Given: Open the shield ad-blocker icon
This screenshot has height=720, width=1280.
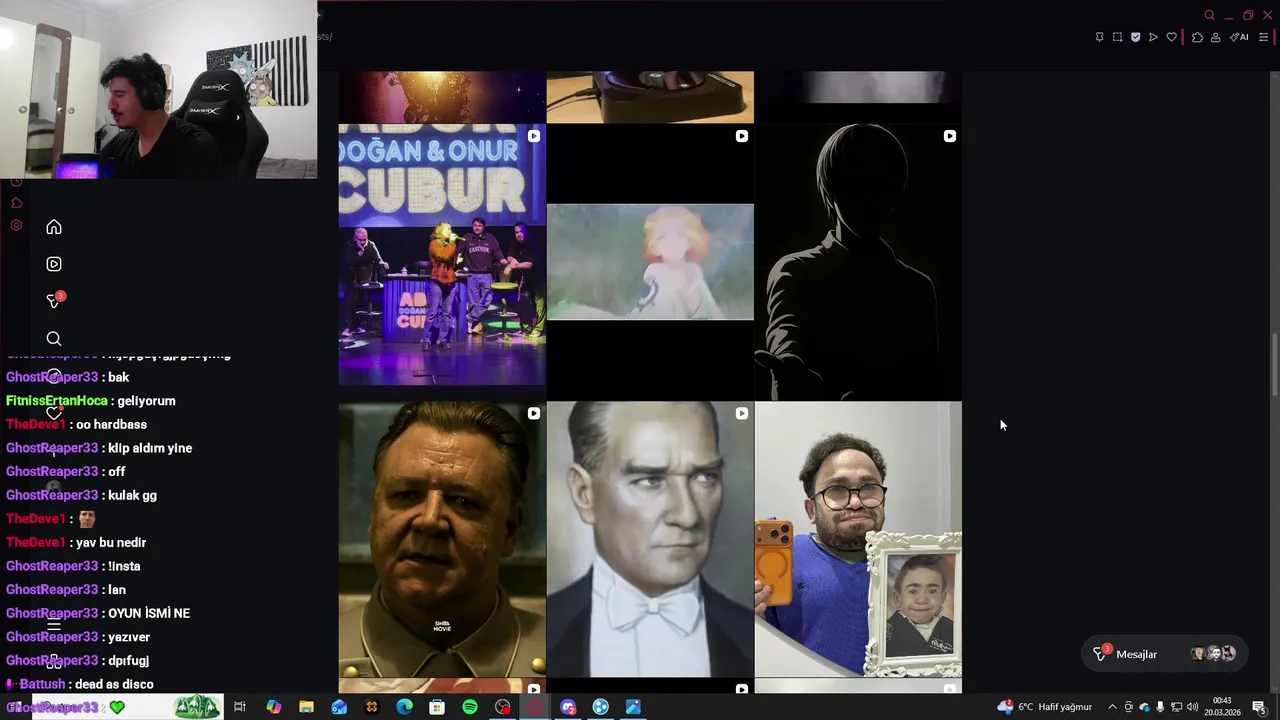Looking at the screenshot, I should pyautogui.click(x=1135, y=37).
